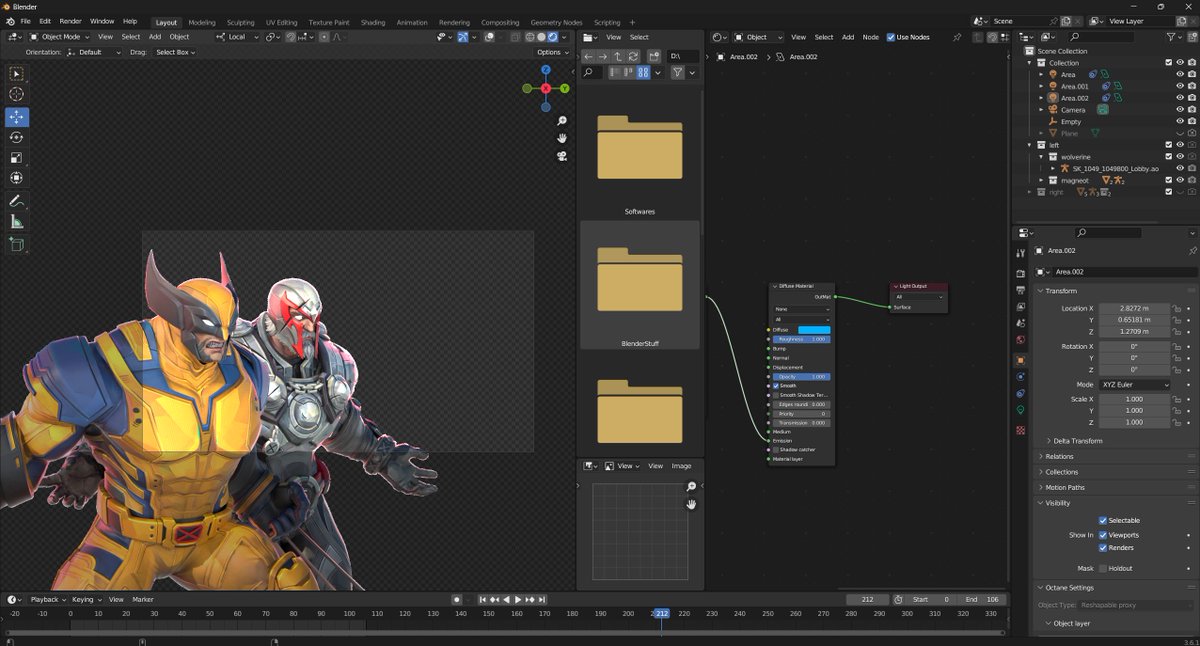Click the file browser filter funnel icon
1200x646 pixels.
pos(677,72)
